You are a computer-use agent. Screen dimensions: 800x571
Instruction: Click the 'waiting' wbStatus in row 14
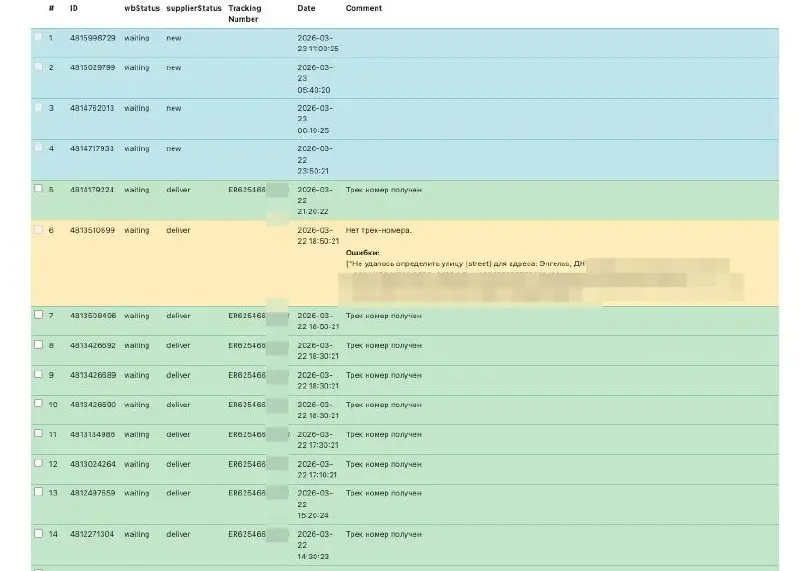coord(137,534)
